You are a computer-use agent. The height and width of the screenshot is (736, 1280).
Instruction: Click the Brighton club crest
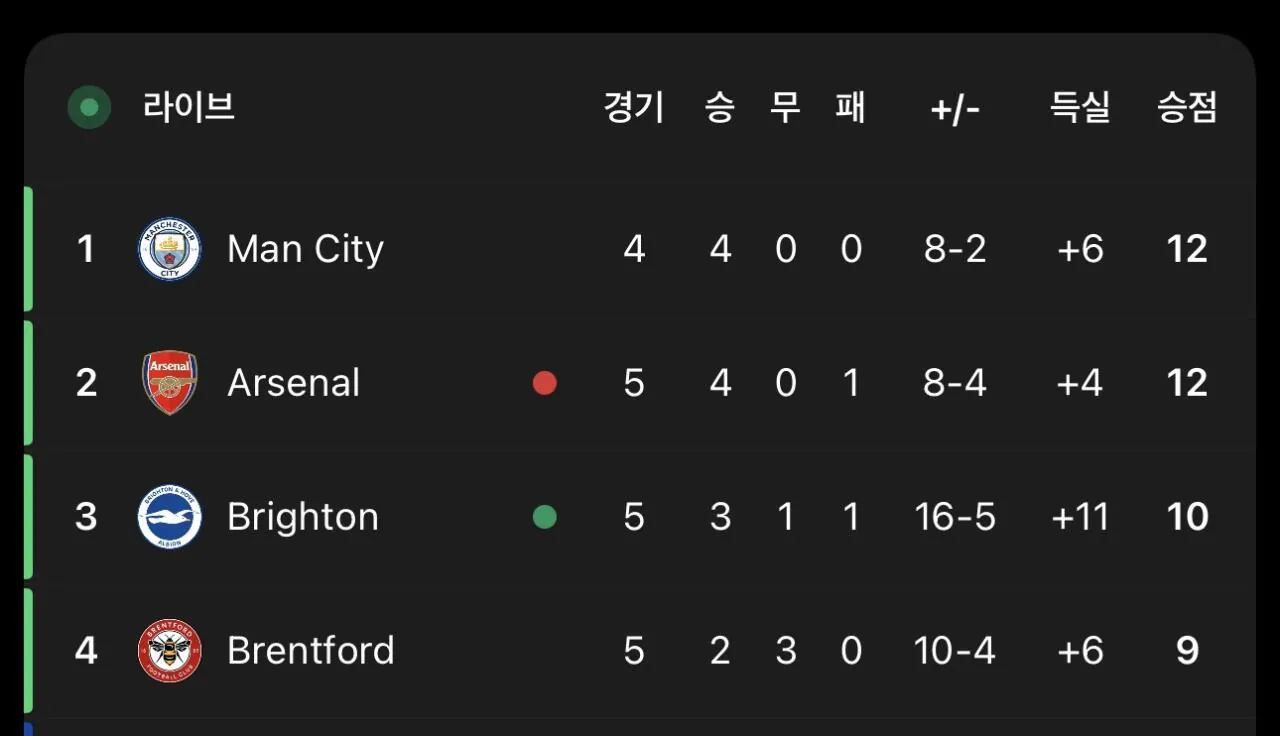(169, 517)
